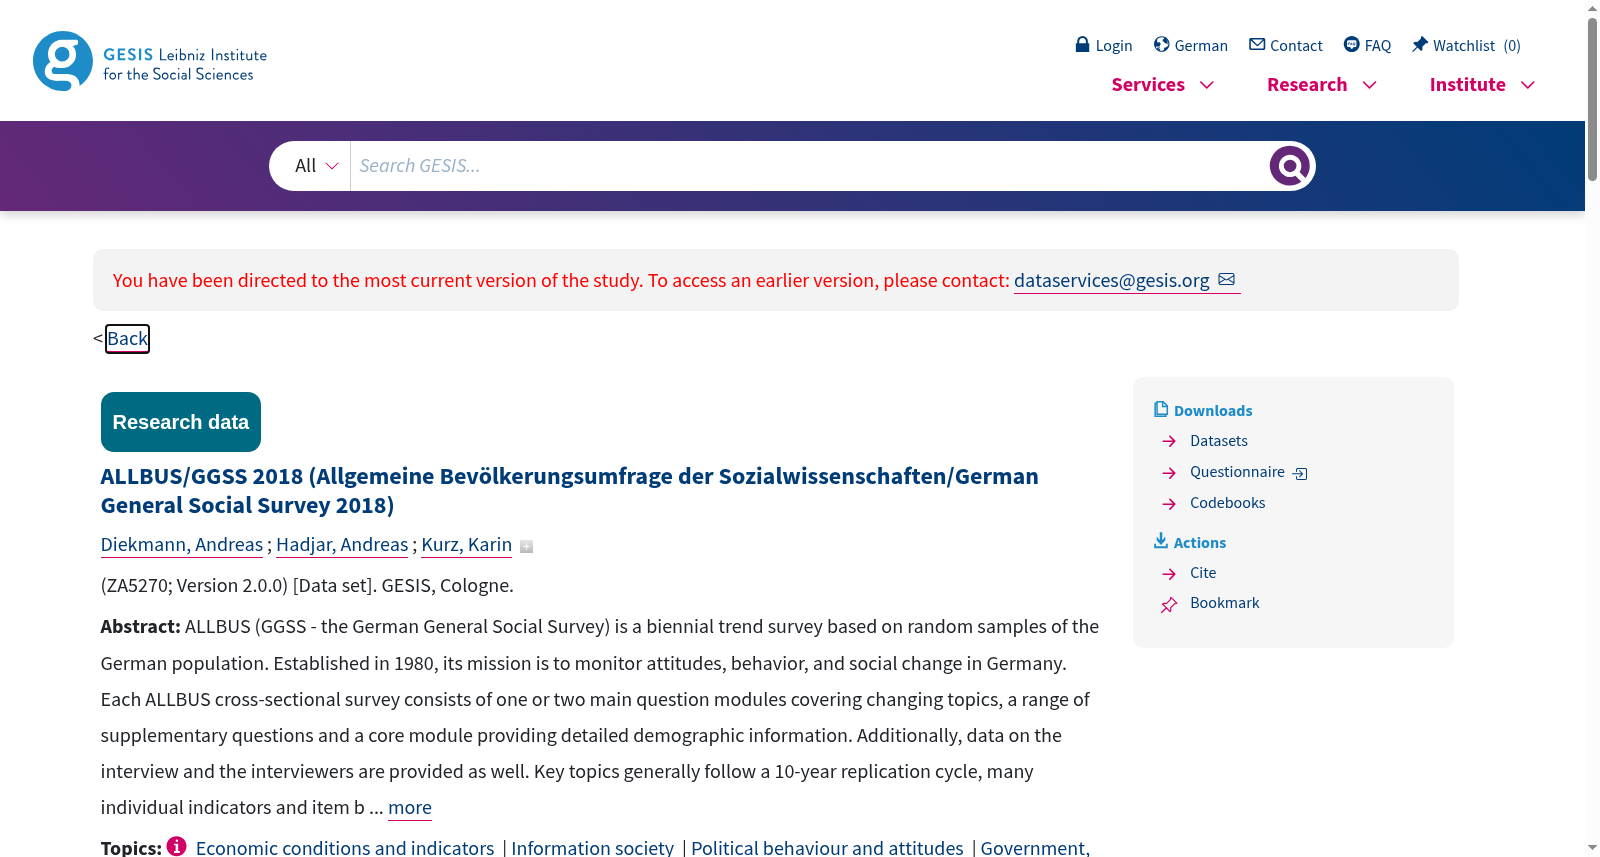The image size is (1600, 857).
Task: Click the Watchlist pin icon
Action: pyautogui.click(x=1420, y=45)
